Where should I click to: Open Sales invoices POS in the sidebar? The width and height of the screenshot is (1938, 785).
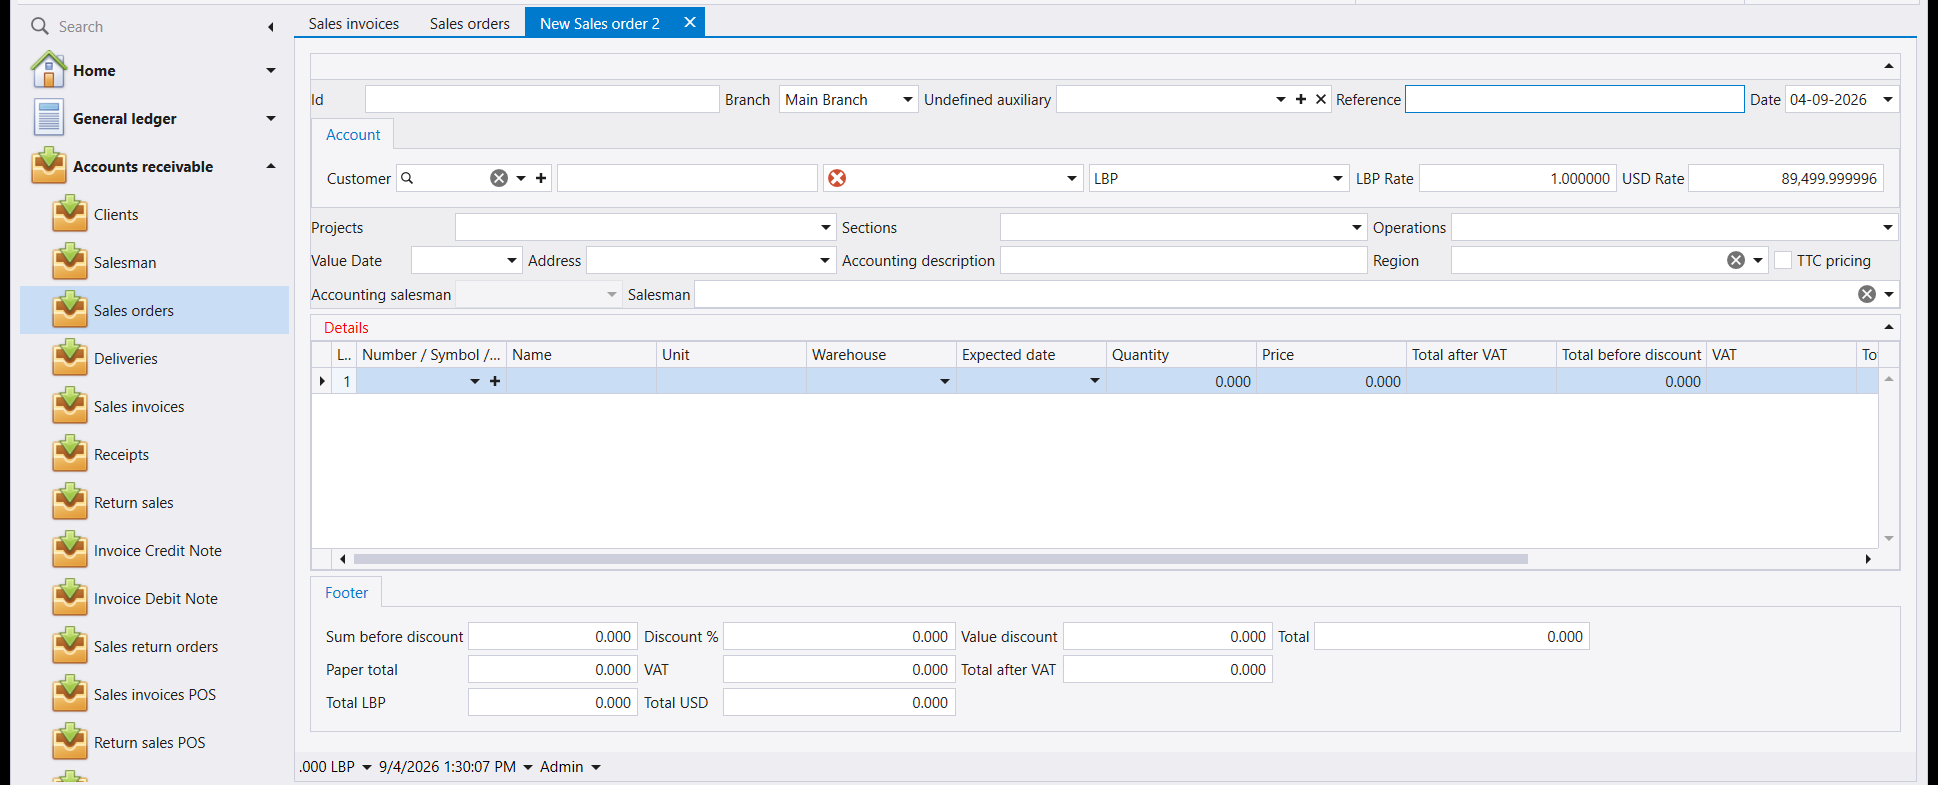click(155, 694)
